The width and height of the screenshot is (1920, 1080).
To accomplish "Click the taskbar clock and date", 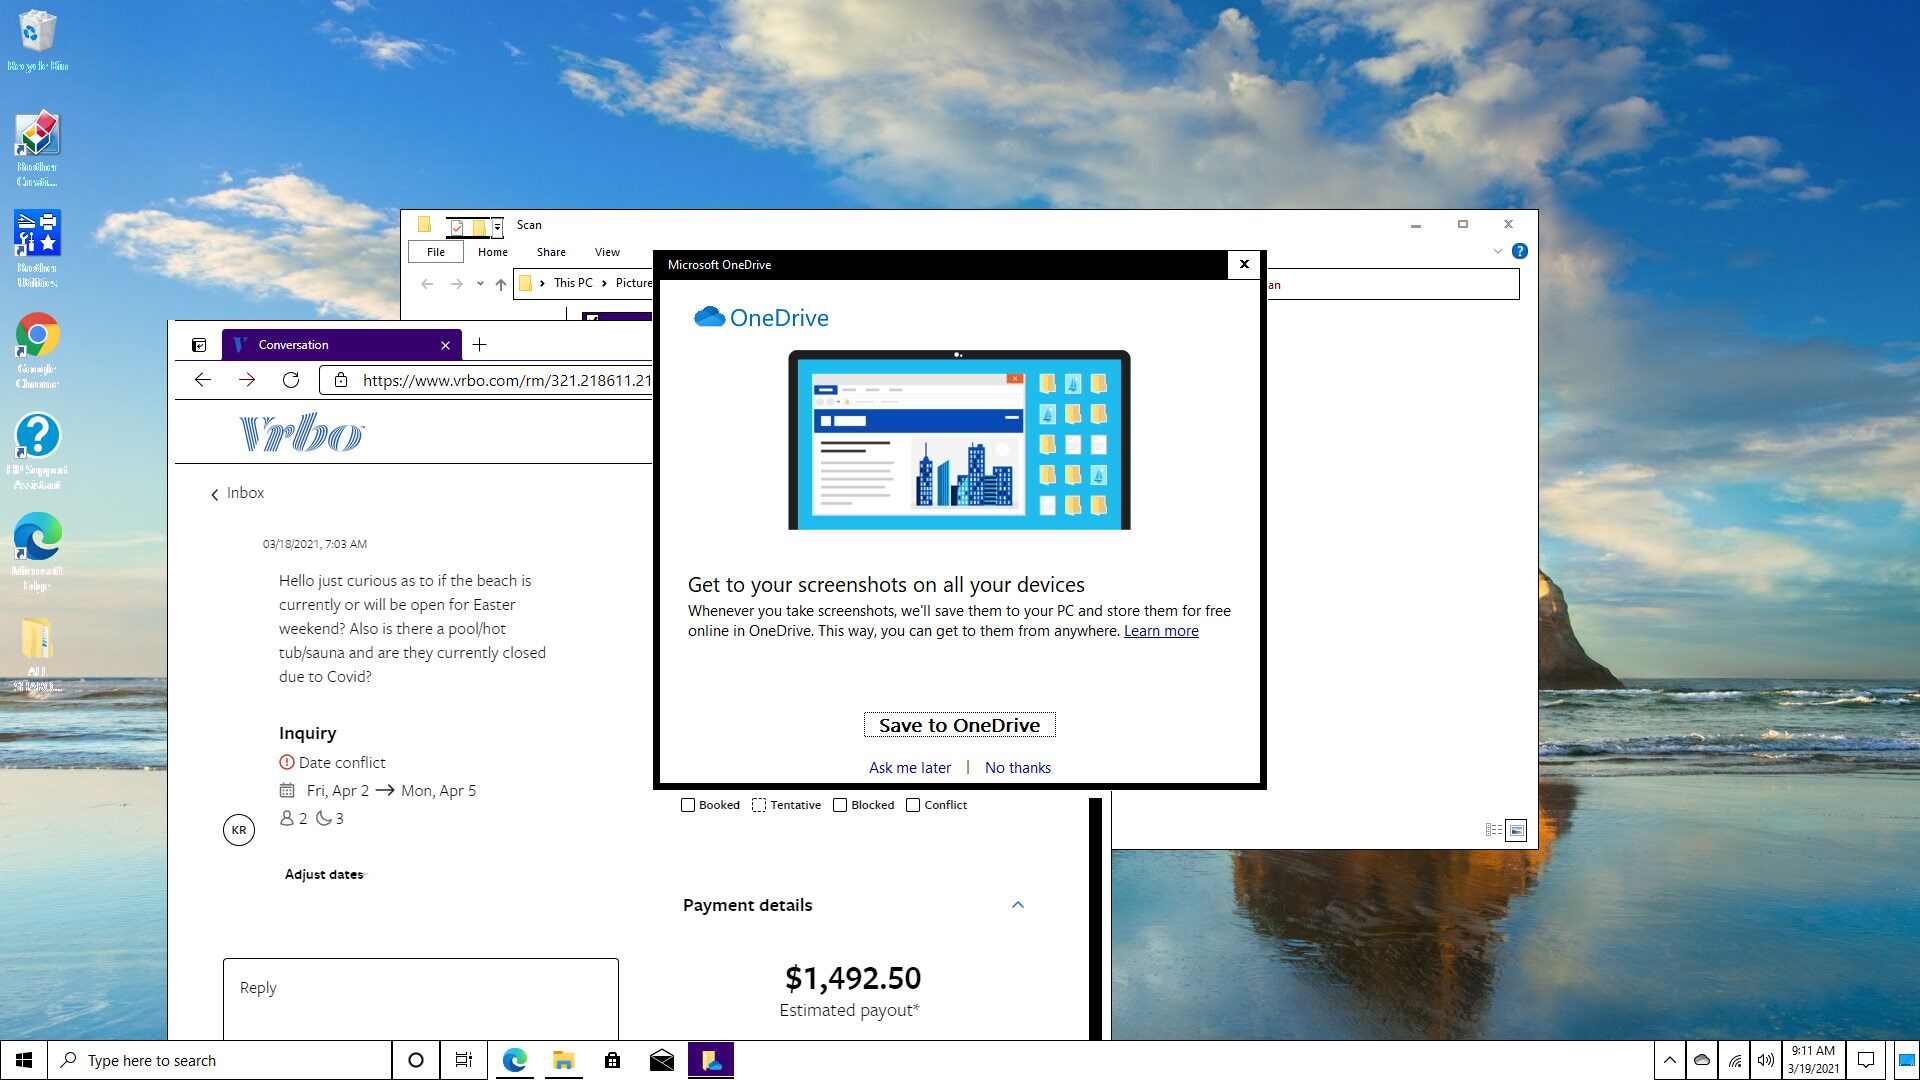I will pos(1813,1060).
